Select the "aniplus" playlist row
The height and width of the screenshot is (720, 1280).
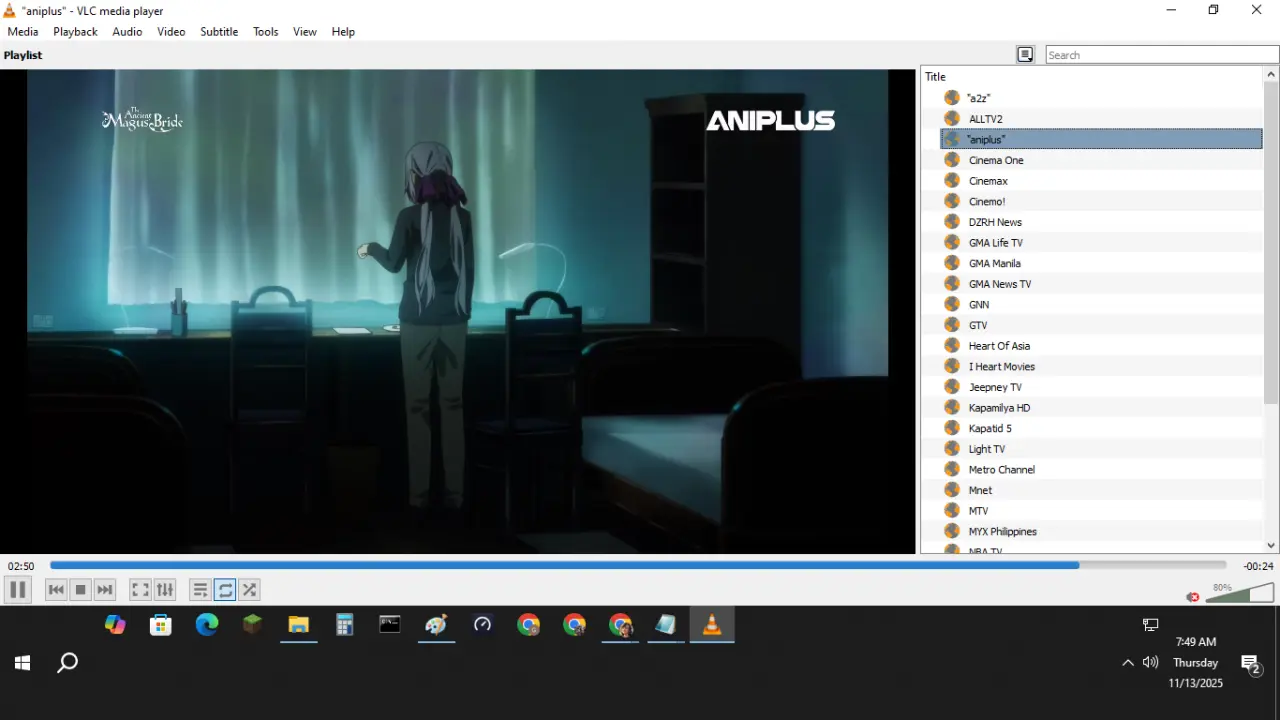pos(1101,139)
